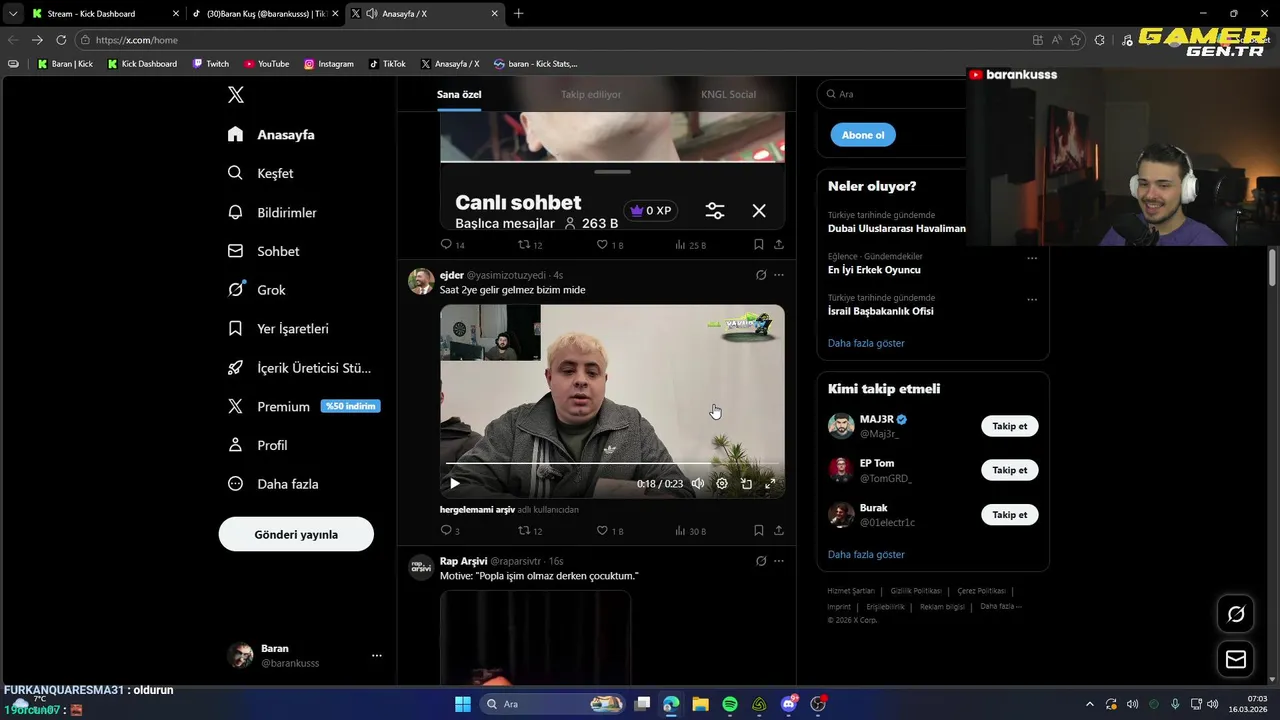Reply to the live stream post
Image resolution: width=1280 pixels, height=720 pixels.
(452, 244)
